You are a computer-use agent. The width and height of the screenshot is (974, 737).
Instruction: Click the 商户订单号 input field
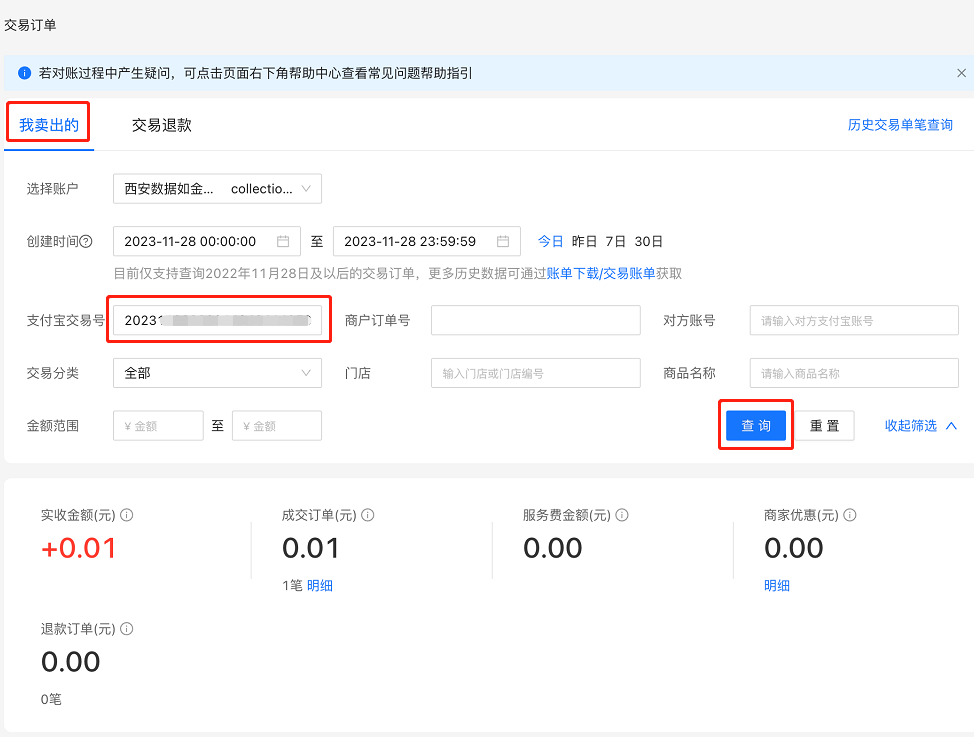[535, 320]
